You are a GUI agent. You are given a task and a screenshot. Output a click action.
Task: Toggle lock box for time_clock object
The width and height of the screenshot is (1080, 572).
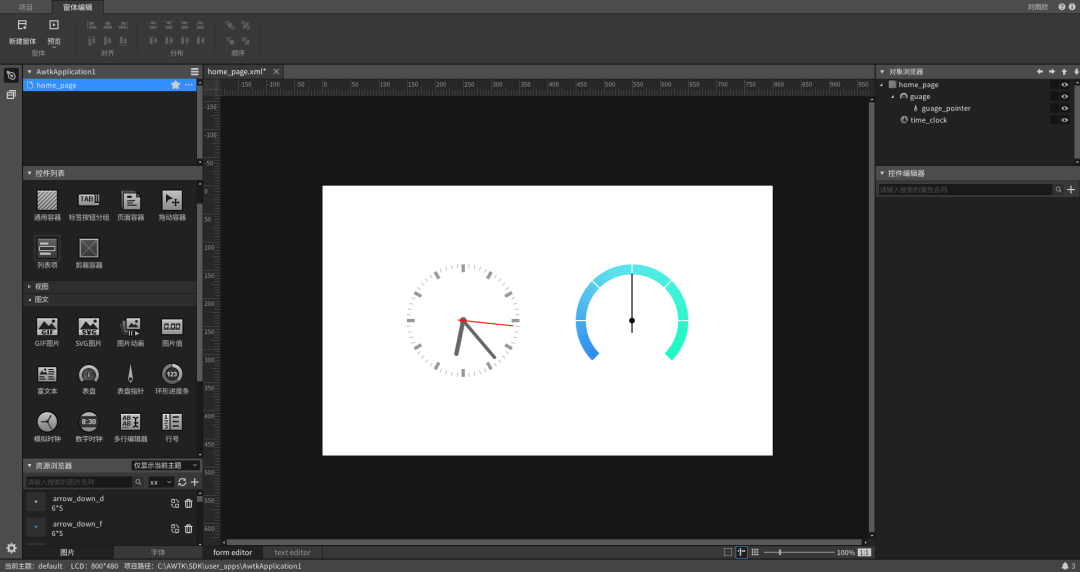(1054, 120)
